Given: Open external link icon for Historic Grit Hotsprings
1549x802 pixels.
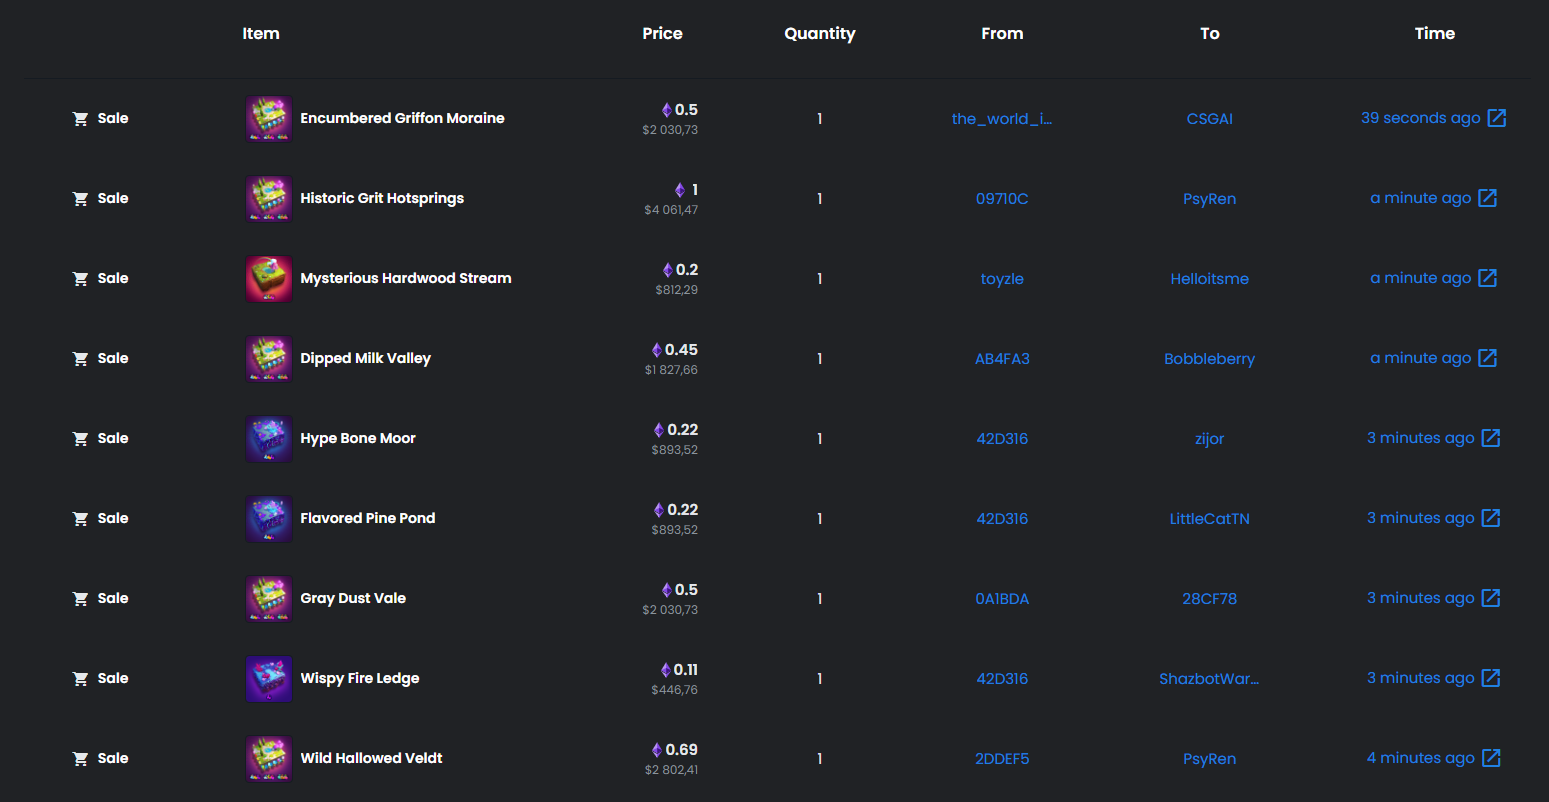Looking at the screenshot, I should 1487,198.
